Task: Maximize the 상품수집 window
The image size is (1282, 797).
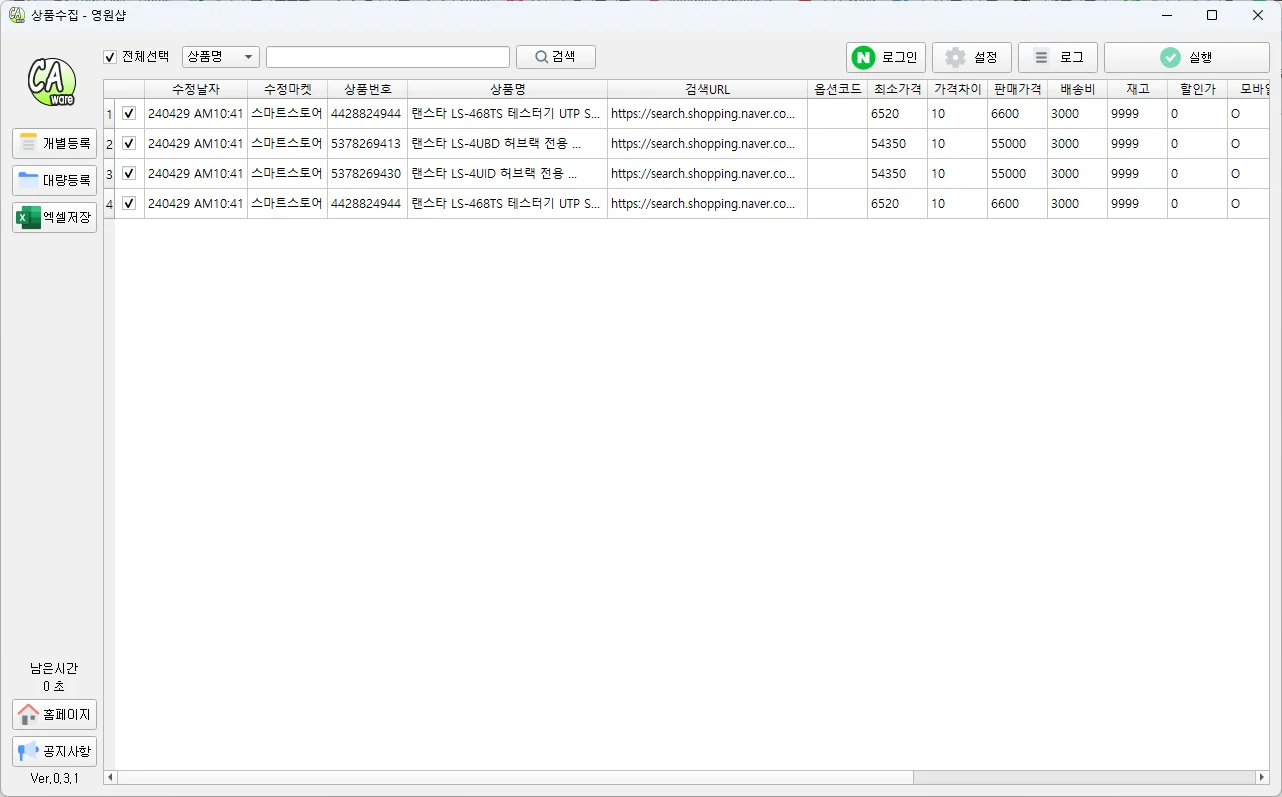Action: click(x=1212, y=15)
